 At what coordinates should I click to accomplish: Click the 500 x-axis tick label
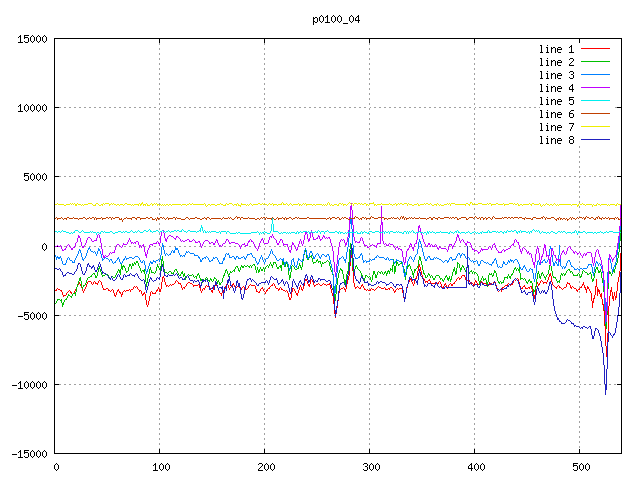[580, 467]
